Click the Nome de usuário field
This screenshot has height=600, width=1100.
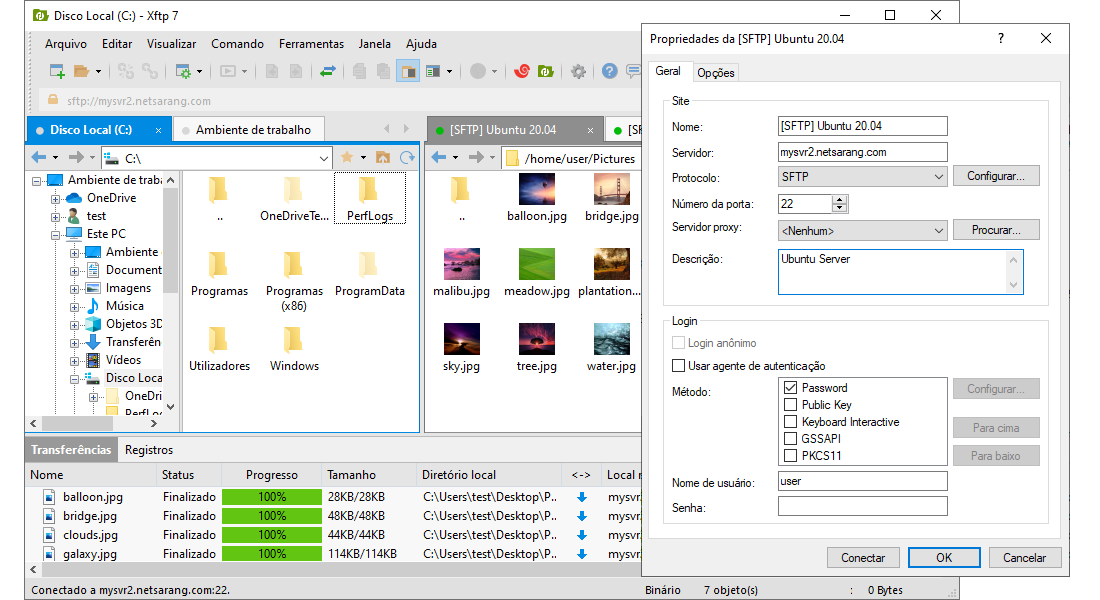(863, 481)
